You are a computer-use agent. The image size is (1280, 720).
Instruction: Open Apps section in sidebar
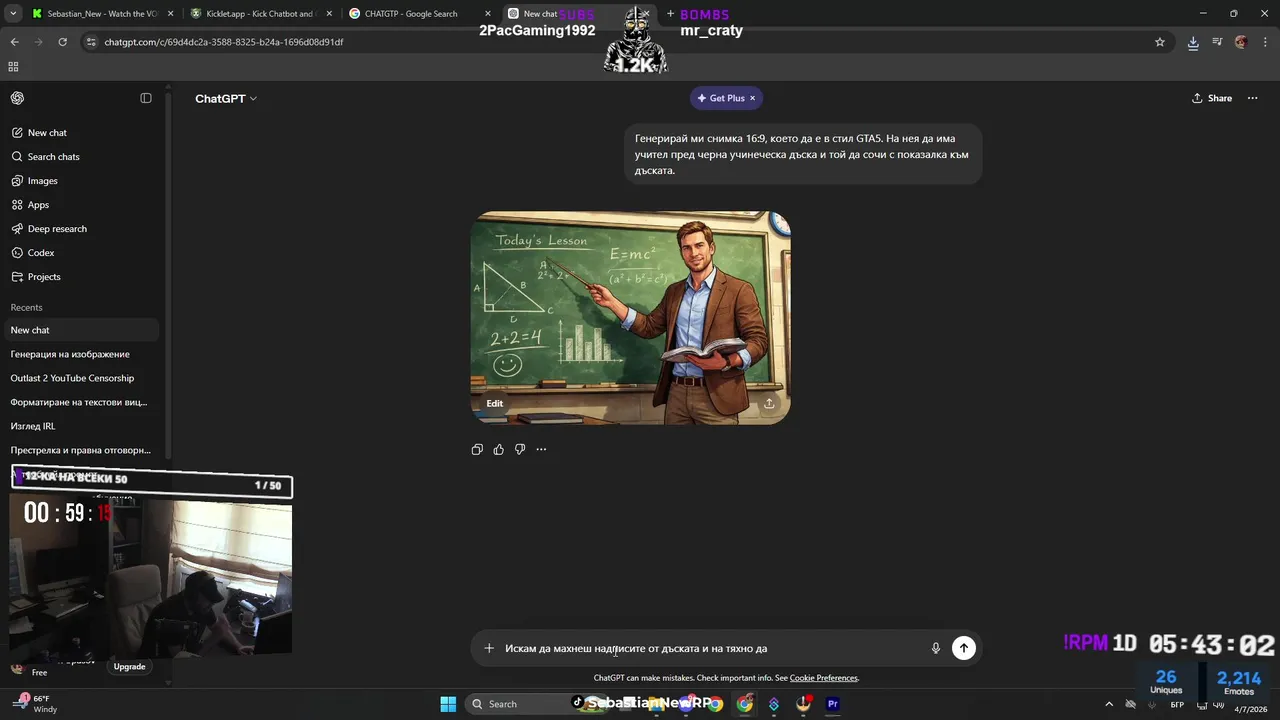click(82, 205)
